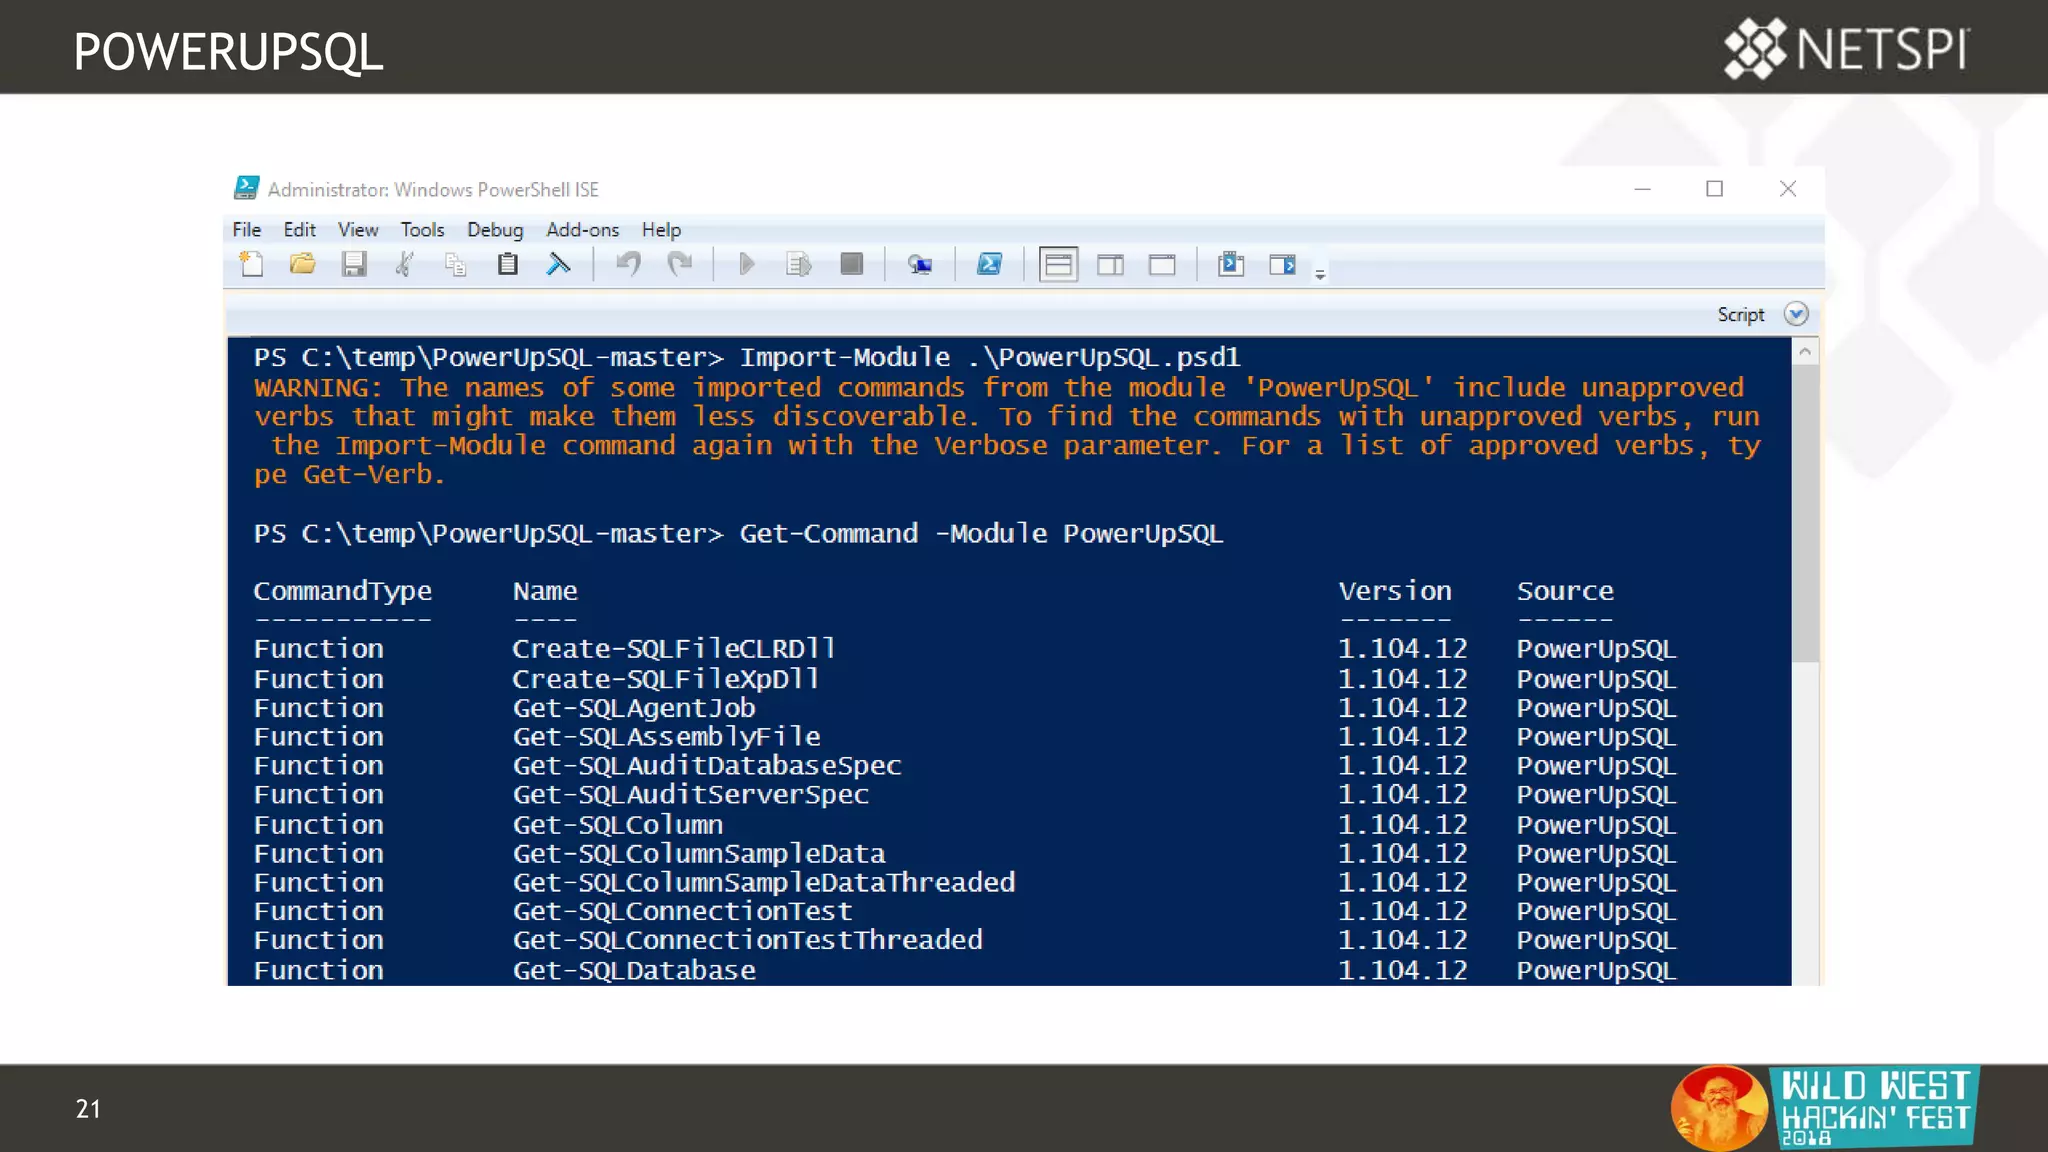Click the CommandType column header
Image resolution: width=2048 pixels, height=1152 pixels.
tap(342, 592)
